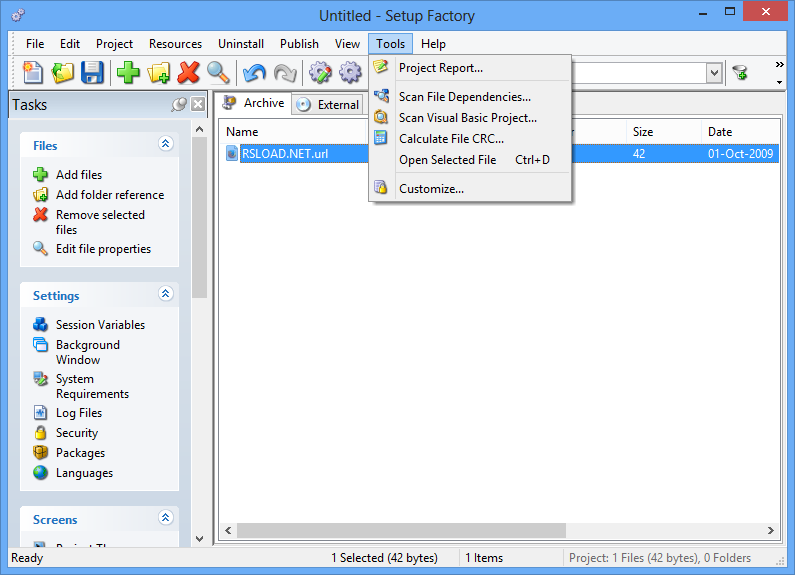The width and height of the screenshot is (795, 575).
Task: Click the file list horizontal scroll right arrow
Action: [771, 530]
